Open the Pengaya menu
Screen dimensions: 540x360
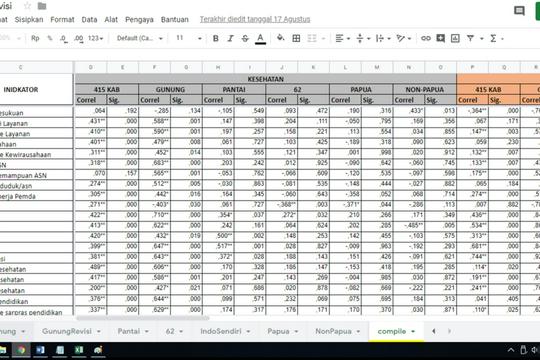[x=139, y=20]
